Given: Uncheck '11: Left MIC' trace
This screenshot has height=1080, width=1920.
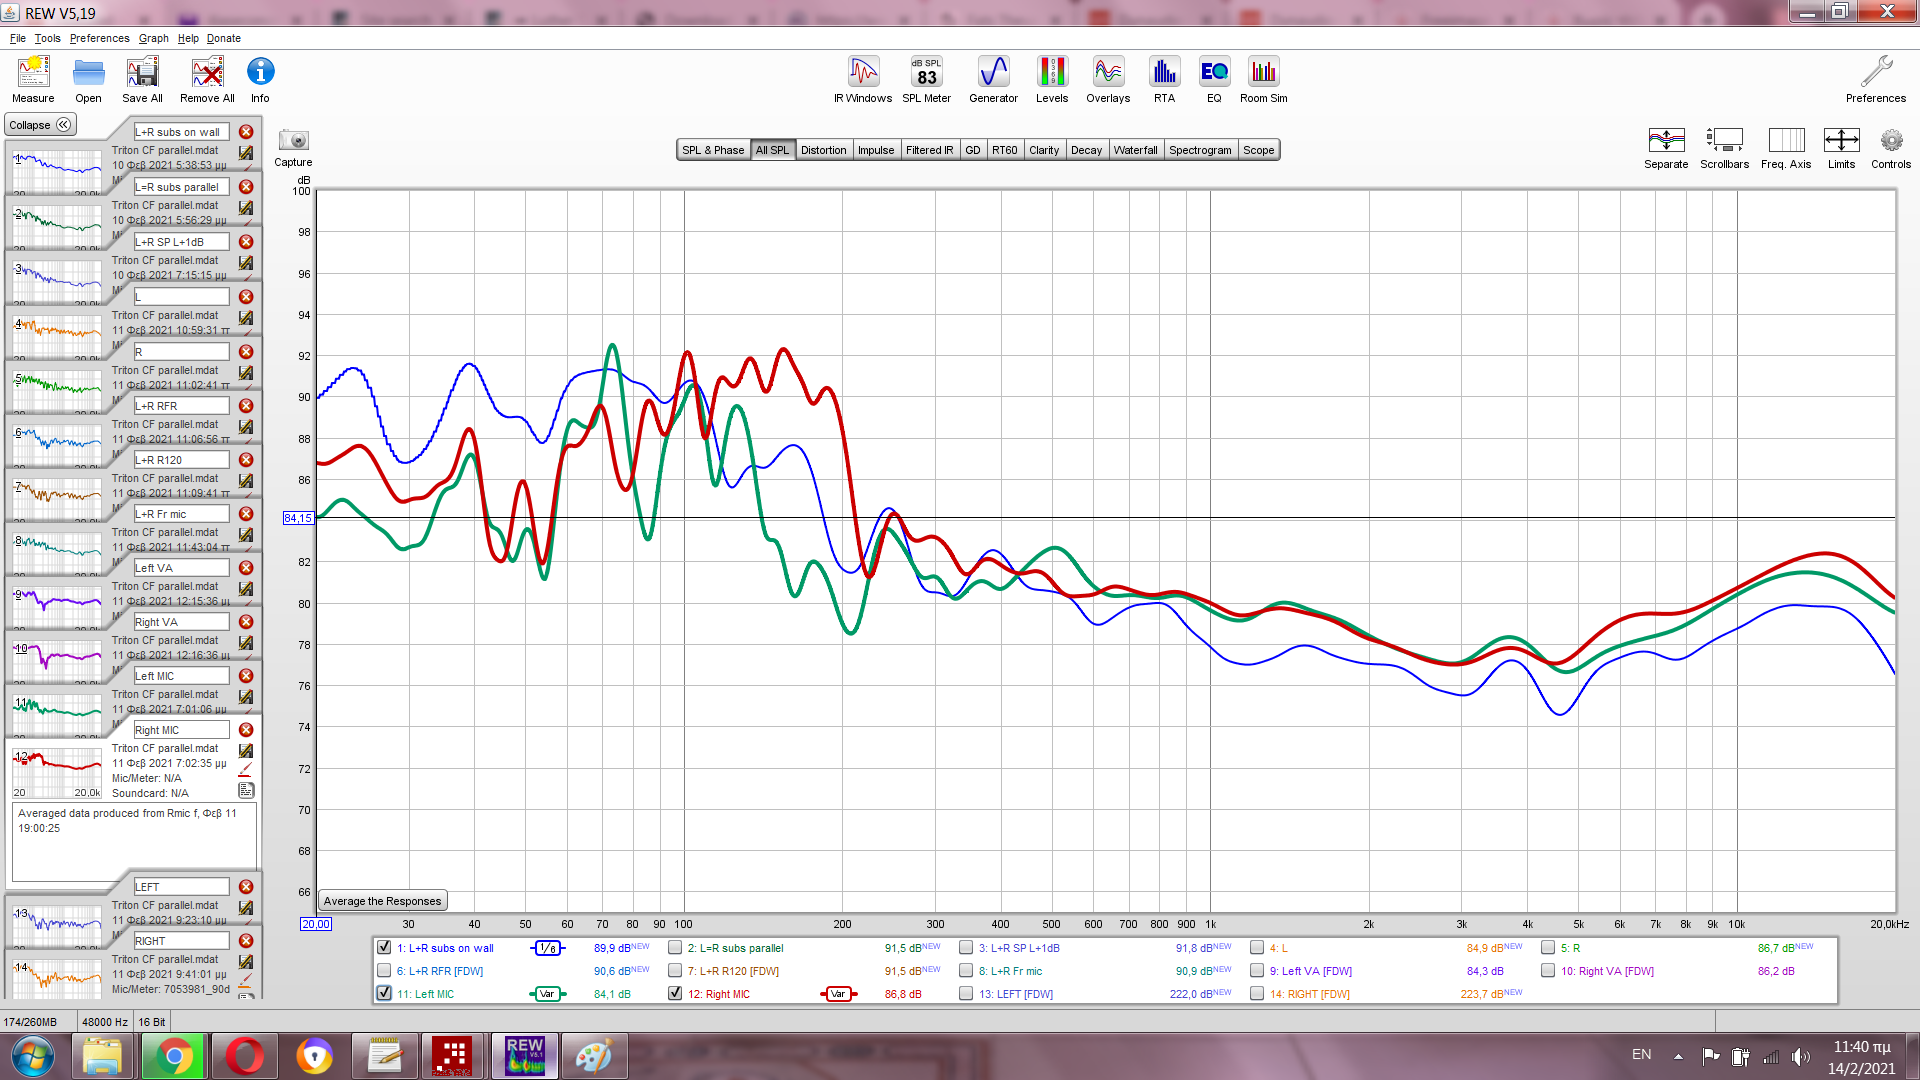Looking at the screenshot, I should 384,993.
